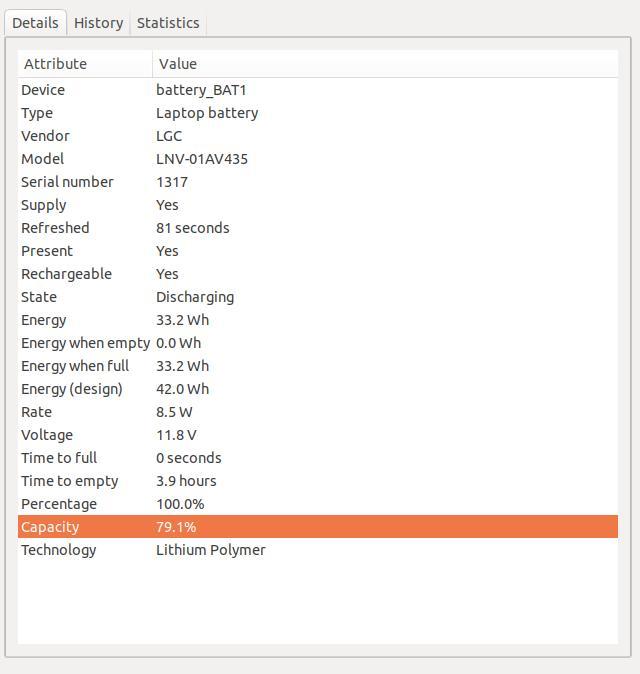Screen dimensions: 640x674
Task: Select the State Discharging row
Action: point(318,297)
